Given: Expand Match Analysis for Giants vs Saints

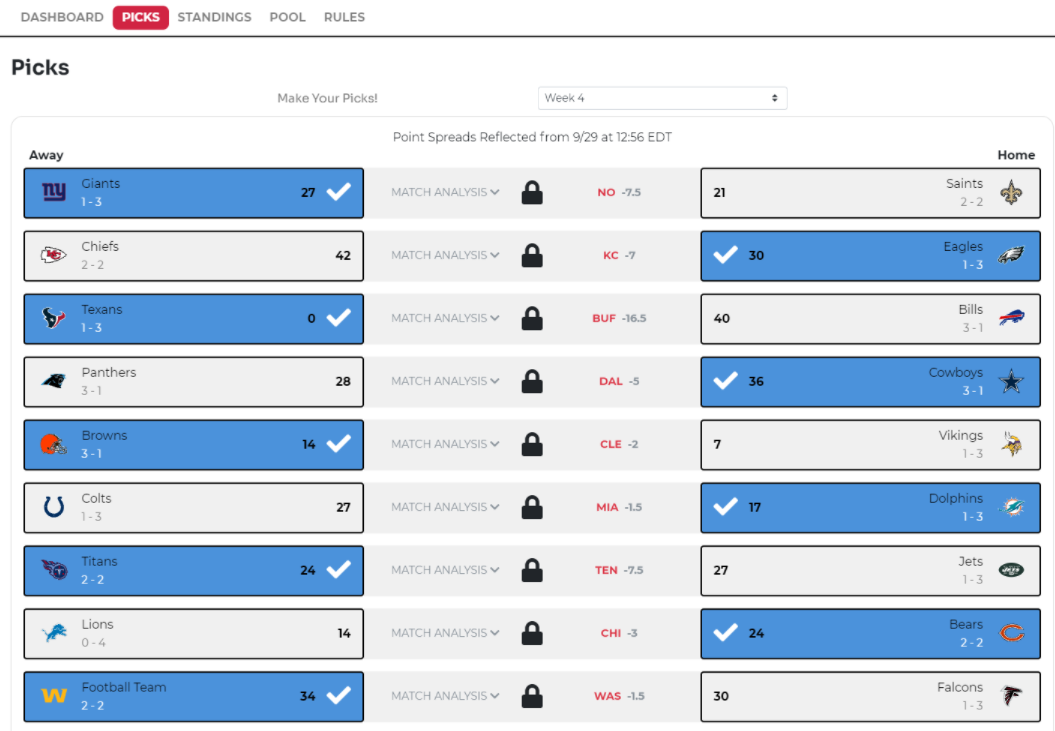Looking at the screenshot, I should pos(445,192).
